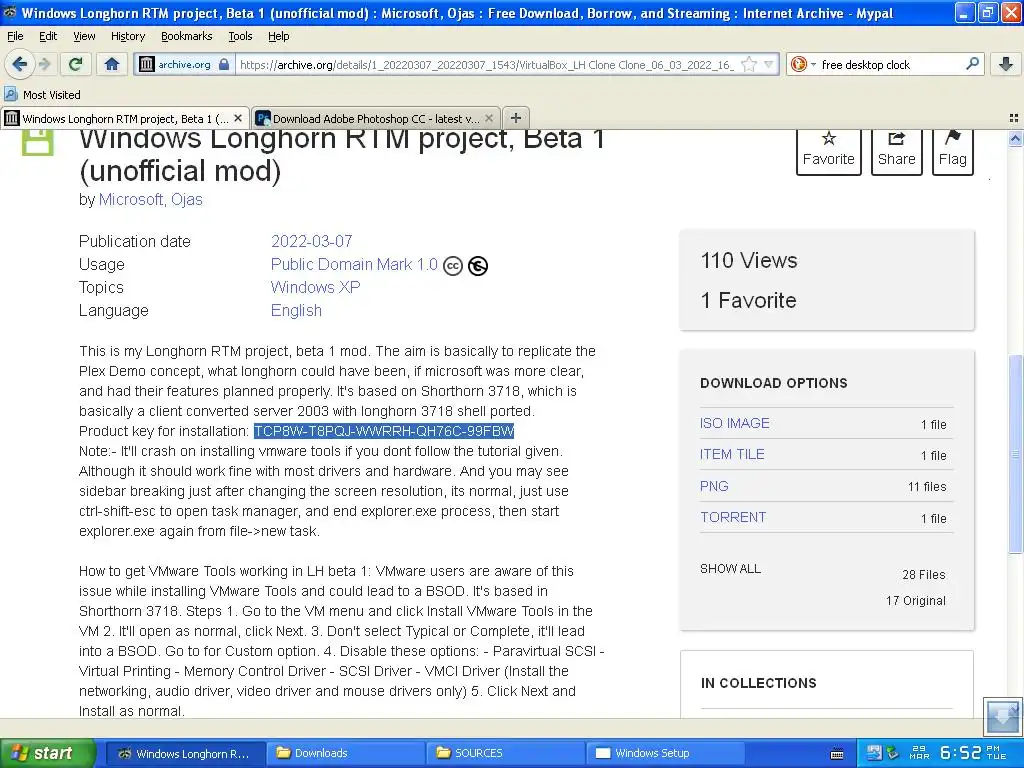Click the search magnifier icon

click(972, 64)
